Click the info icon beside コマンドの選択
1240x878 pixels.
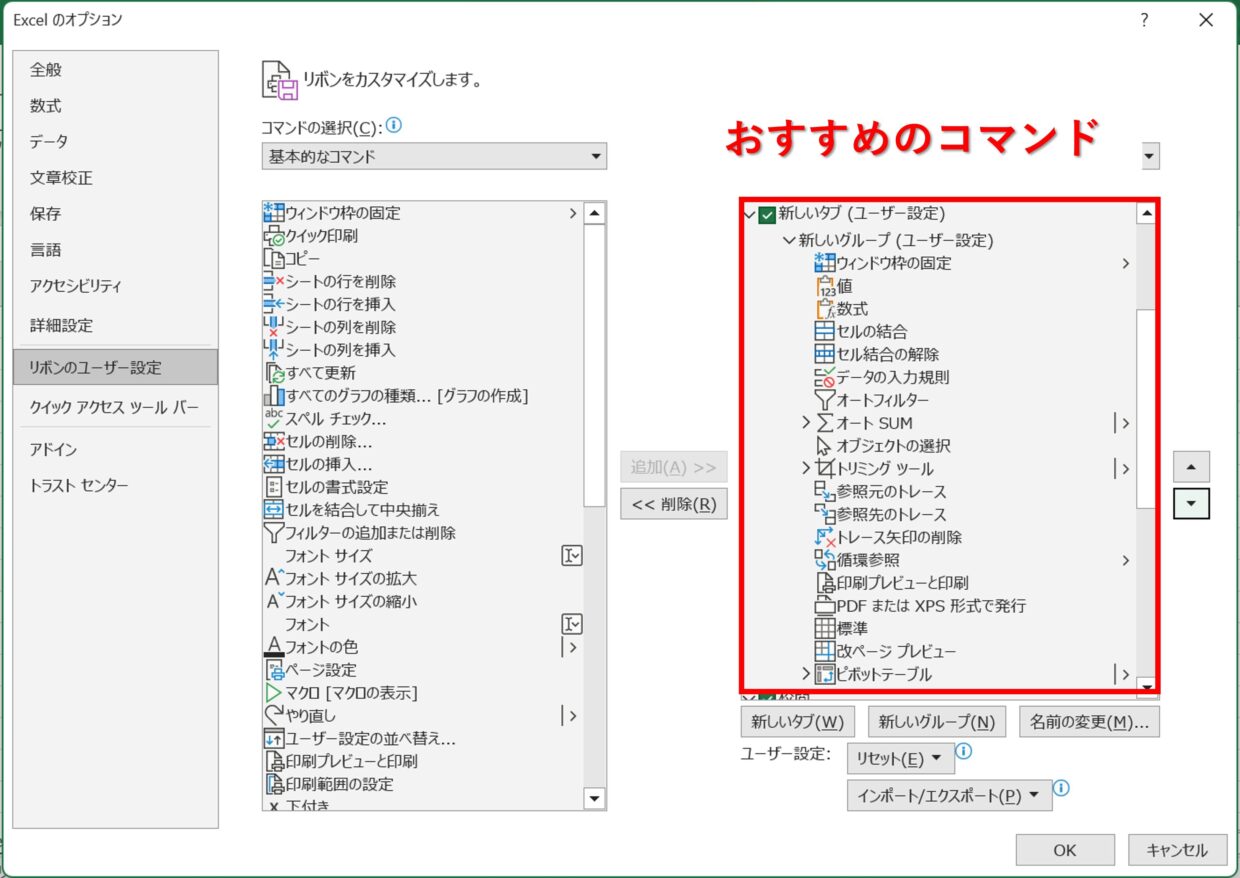click(x=394, y=126)
